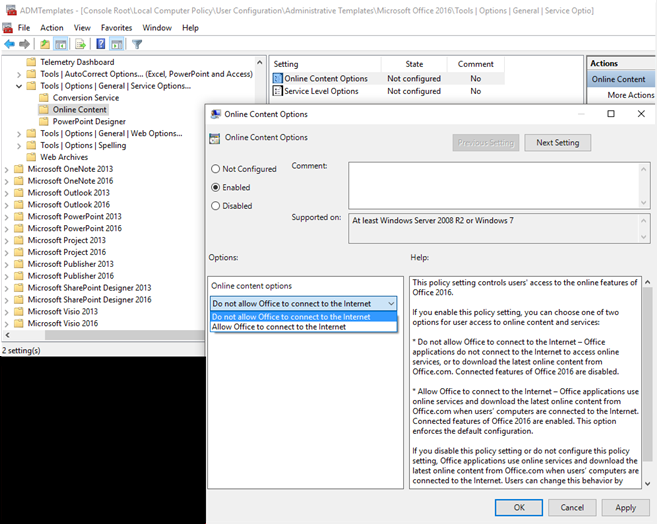
Task: Click the Conversion Service folder icon
Action: 44,98
